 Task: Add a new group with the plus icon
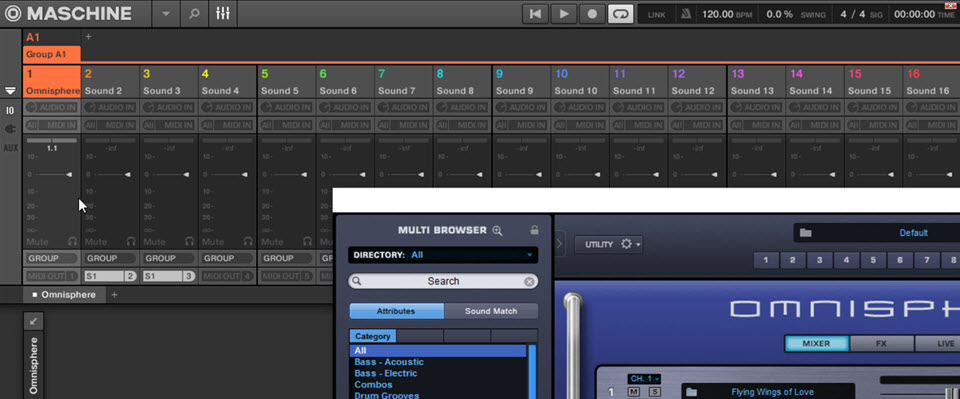[x=88, y=37]
